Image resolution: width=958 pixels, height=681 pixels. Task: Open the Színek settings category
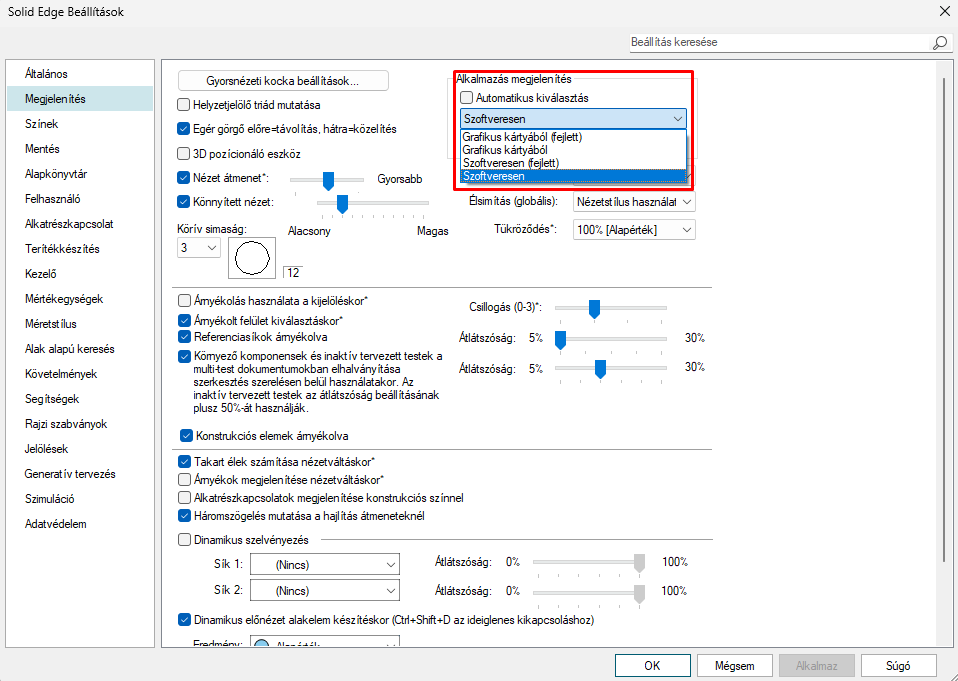tap(42, 124)
